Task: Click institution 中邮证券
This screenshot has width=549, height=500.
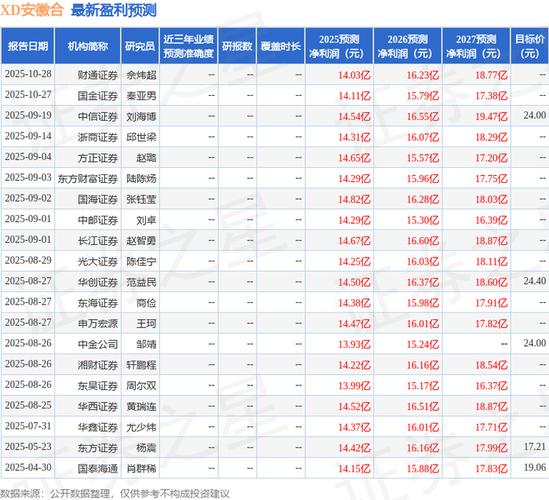Action: click(x=97, y=220)
